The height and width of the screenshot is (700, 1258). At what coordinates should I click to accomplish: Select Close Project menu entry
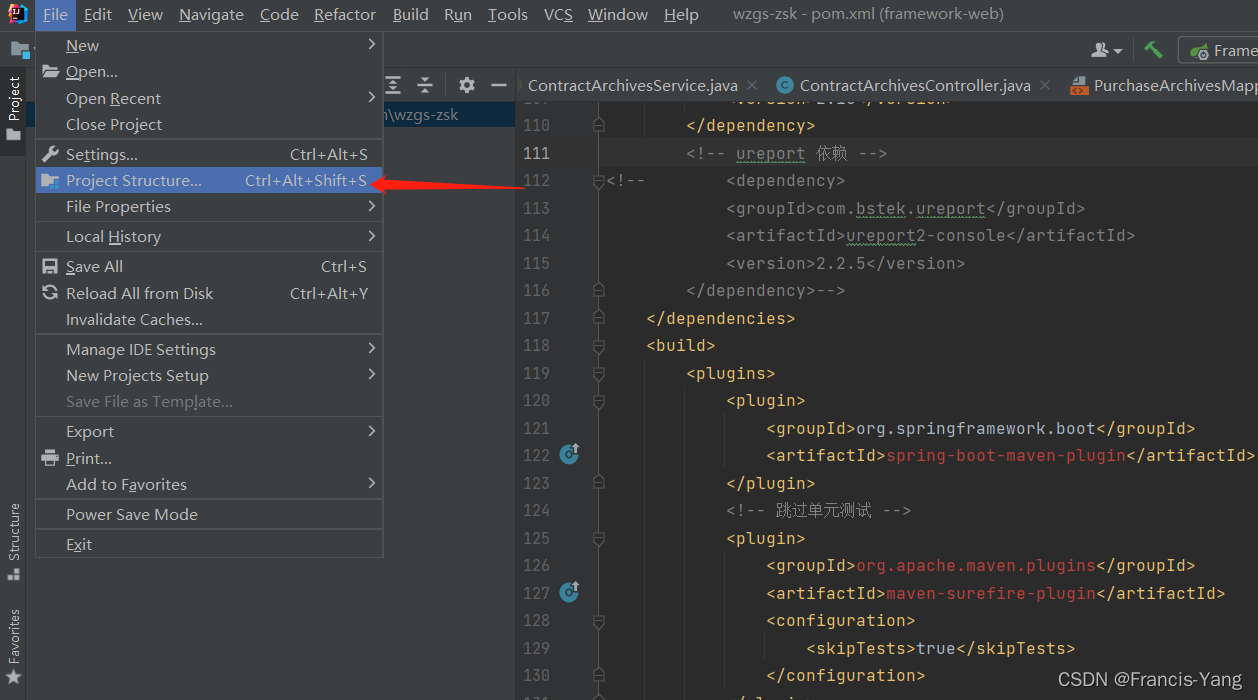209,124
